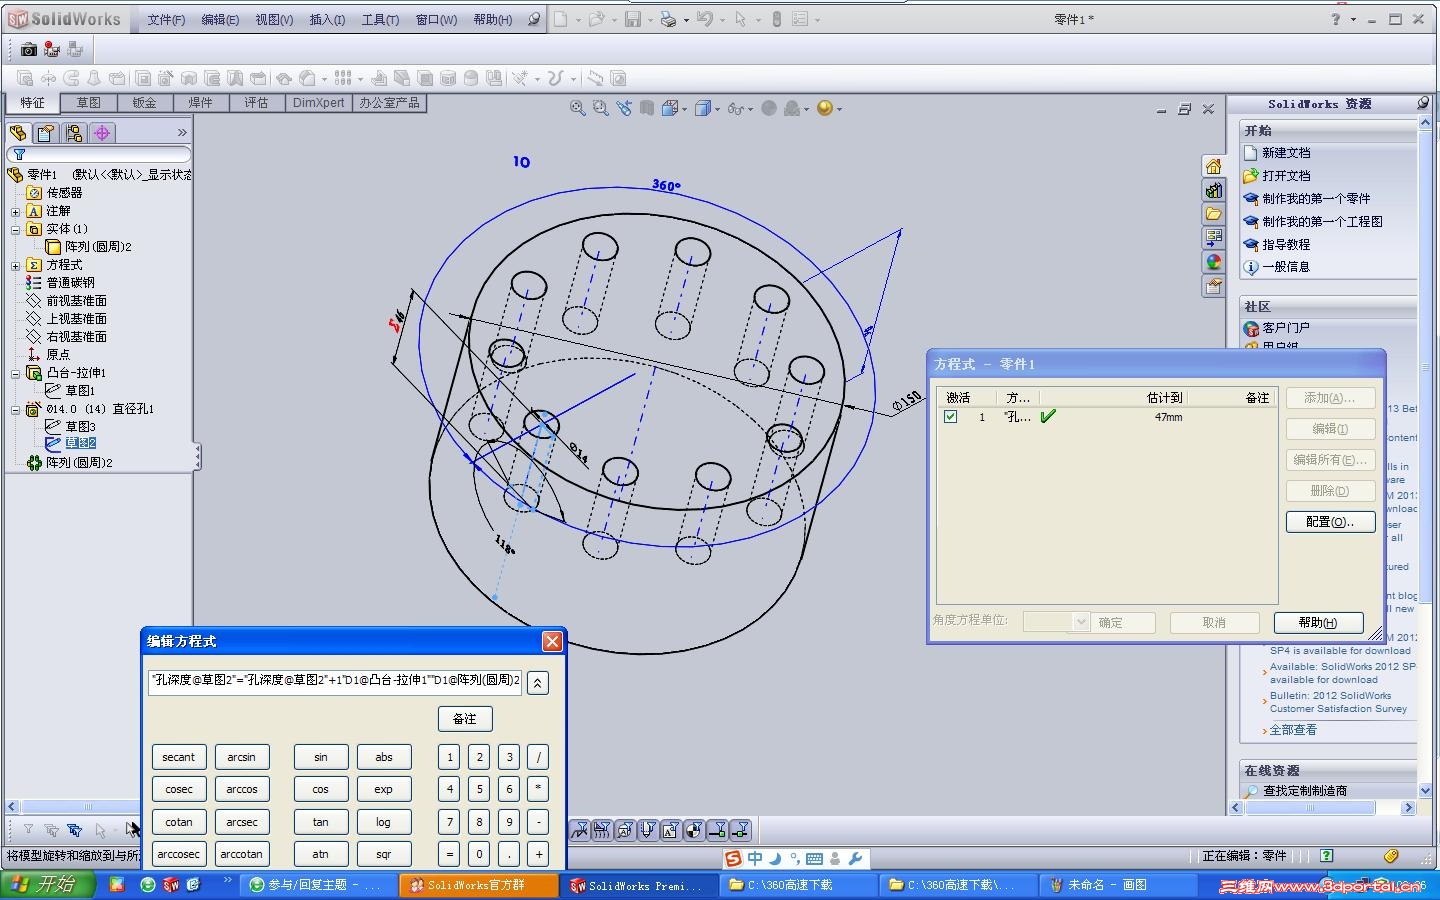Open the 插入(I) menu
This screenshot has height=900, width=1440.
pos(327,20)
